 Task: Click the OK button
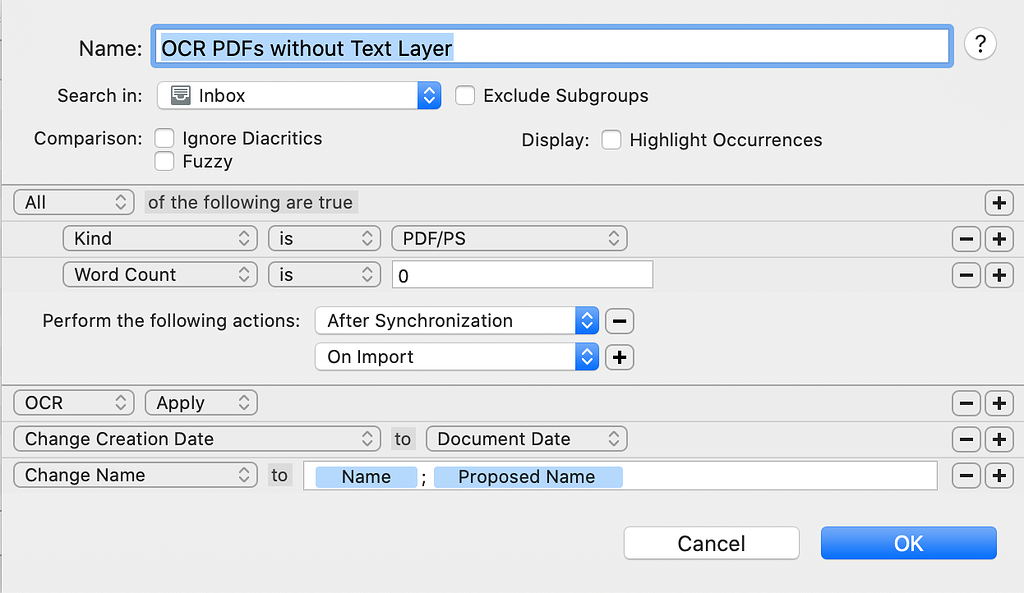click(907, 543)
